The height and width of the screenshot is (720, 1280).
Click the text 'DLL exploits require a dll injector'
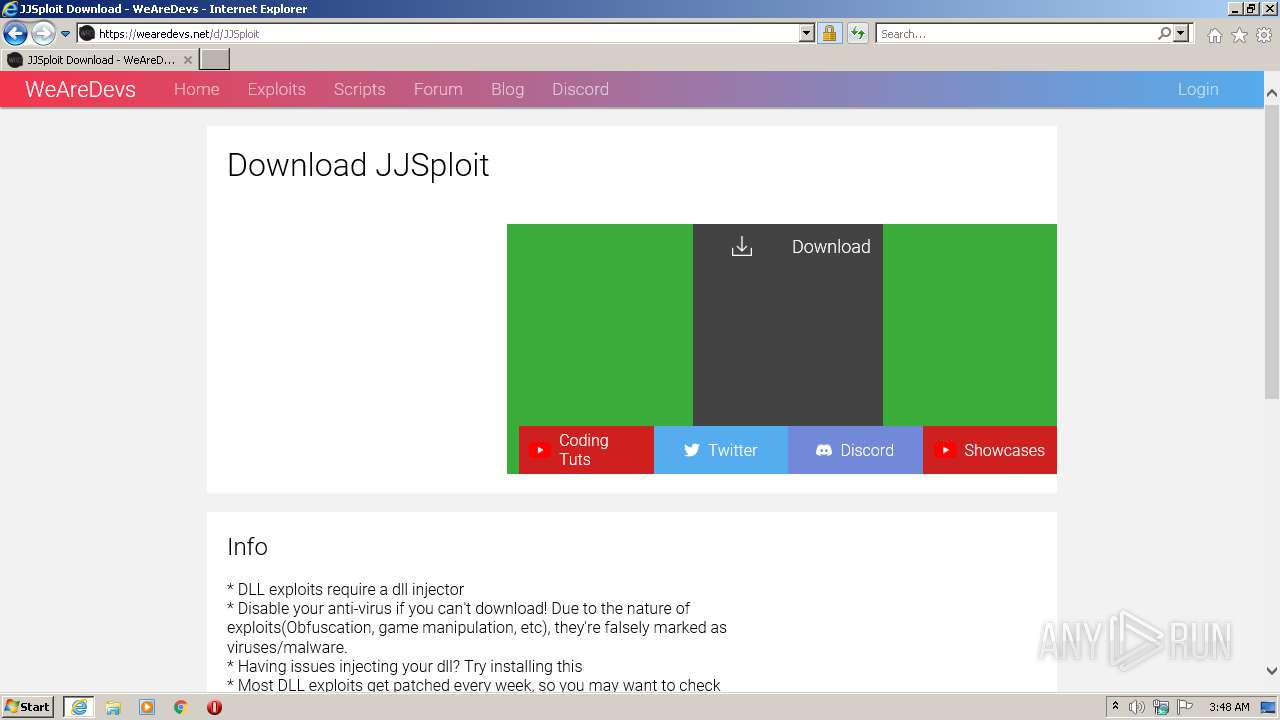coord(351,589)
